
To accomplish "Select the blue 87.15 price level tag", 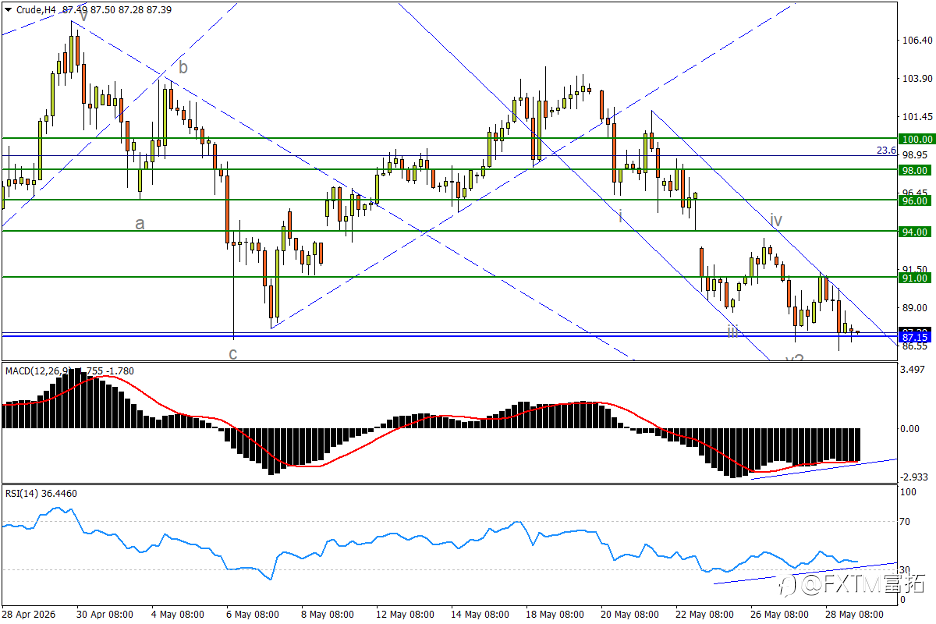I will 916,337.
